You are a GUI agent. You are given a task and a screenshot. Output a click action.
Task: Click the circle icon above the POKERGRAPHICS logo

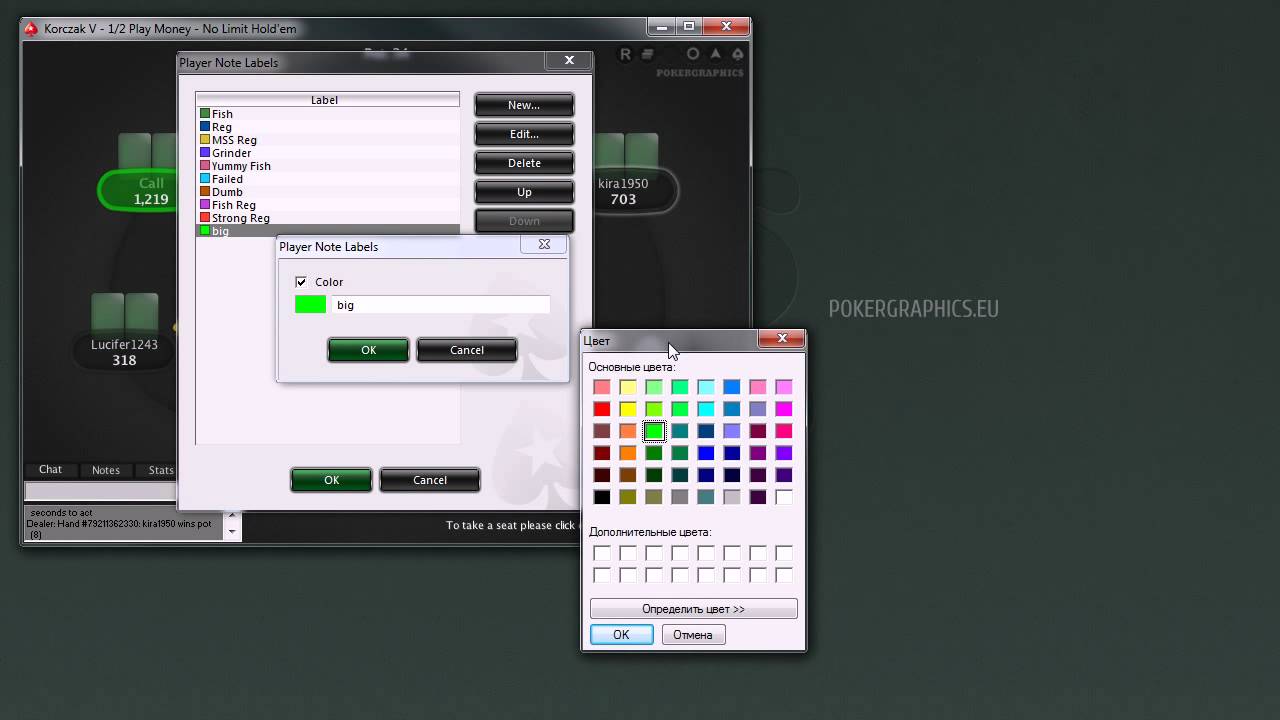pos(693,54)
